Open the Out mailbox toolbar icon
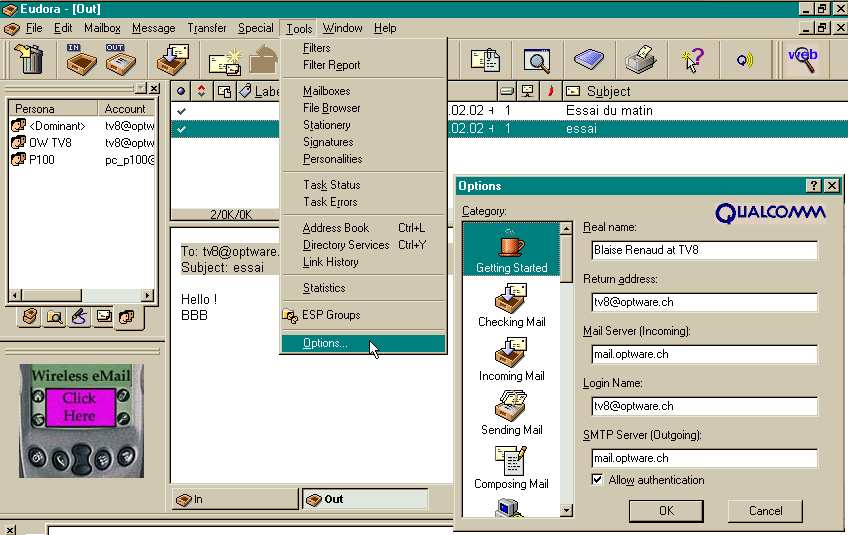The image size is (848, 535). tap(121, 59)
